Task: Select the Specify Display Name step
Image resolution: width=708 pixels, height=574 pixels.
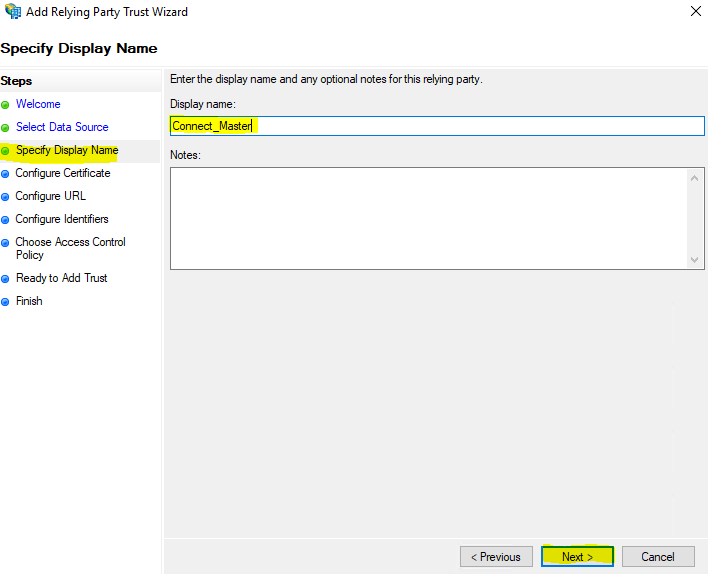Action: tap(67, 150)
